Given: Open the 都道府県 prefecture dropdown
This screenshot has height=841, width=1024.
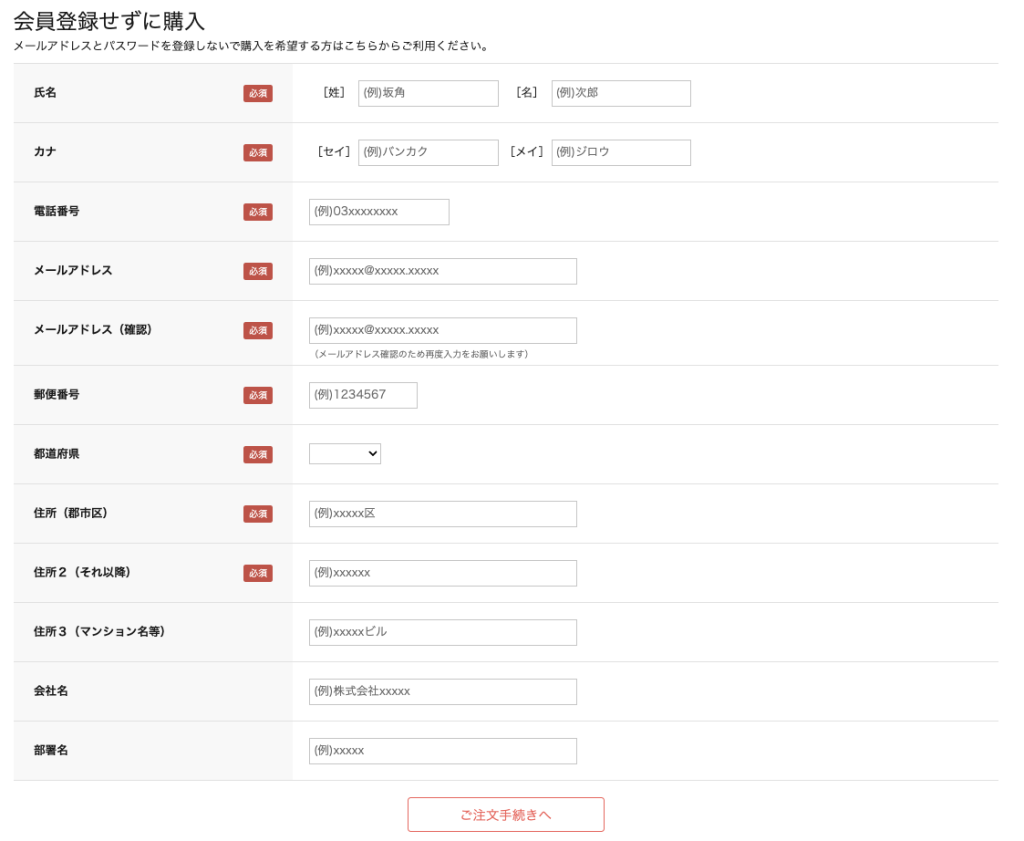Looking at the screenshot, I should (x=345, y=454).
